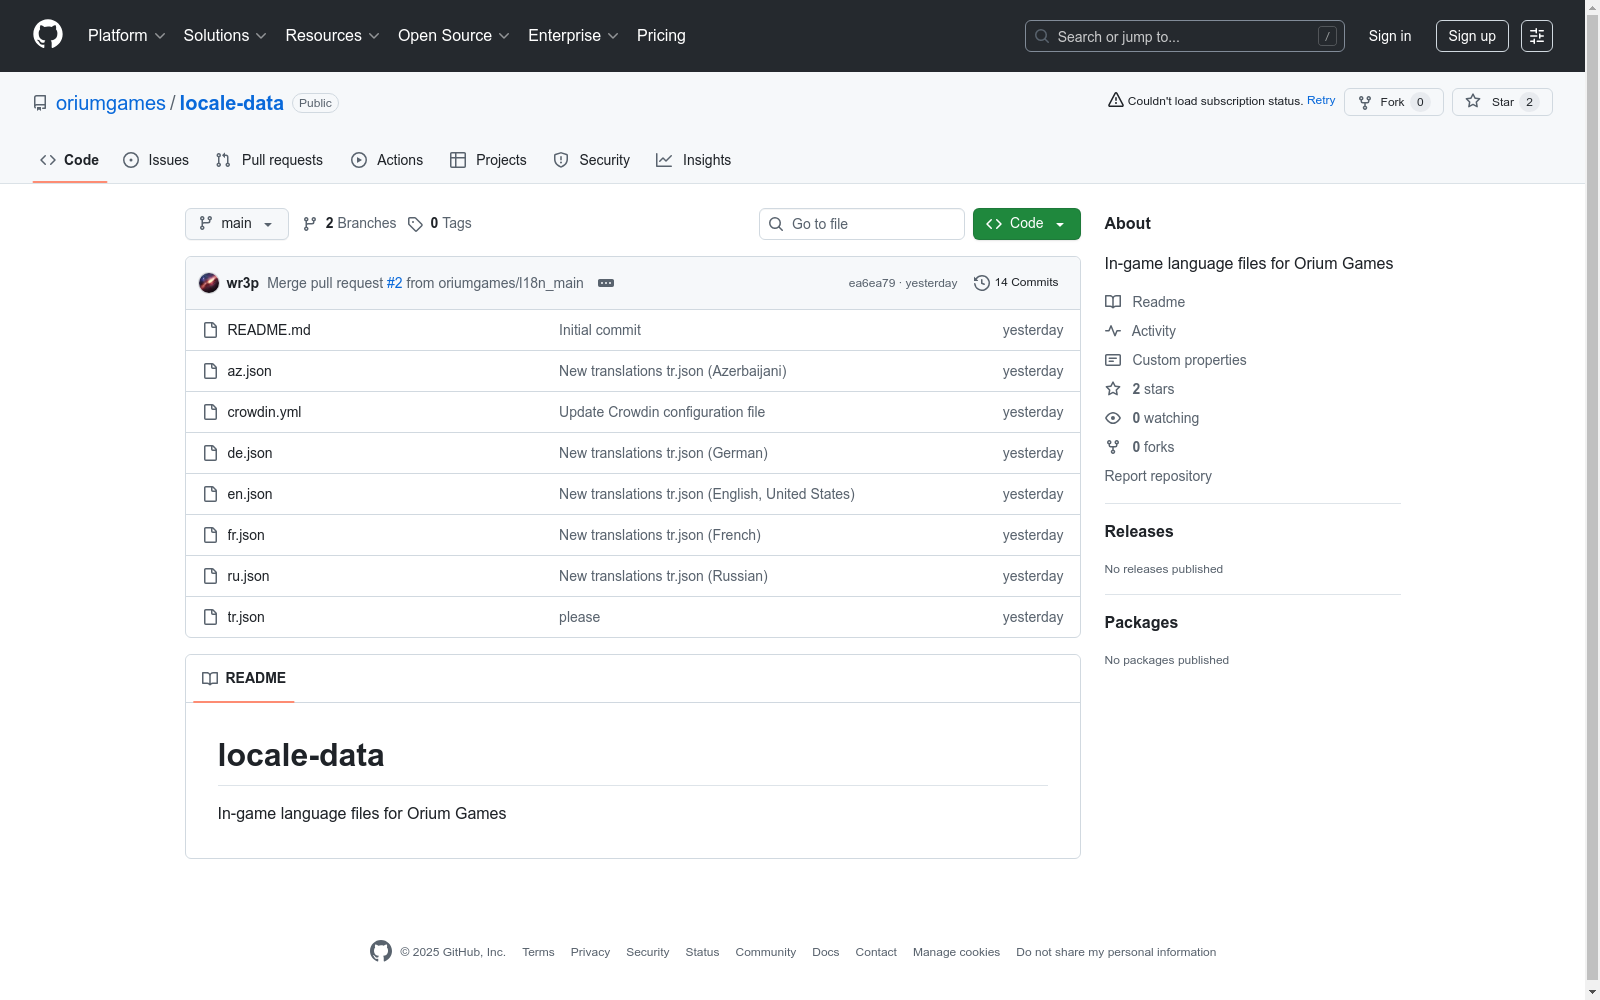Expand the Open Source menu
Image resolution: width=1600 pixels, height=1000 pixels.
point(454,35)
